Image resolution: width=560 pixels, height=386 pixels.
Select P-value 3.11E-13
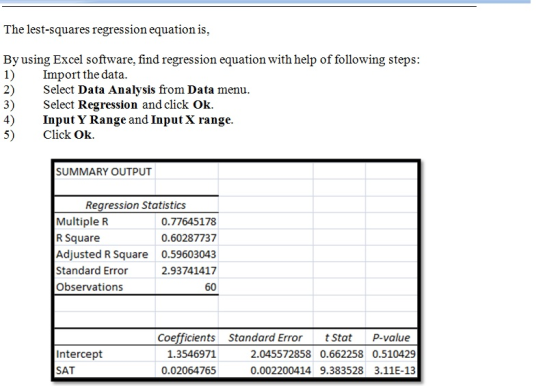pyautogui.click(x=395, y=370)
